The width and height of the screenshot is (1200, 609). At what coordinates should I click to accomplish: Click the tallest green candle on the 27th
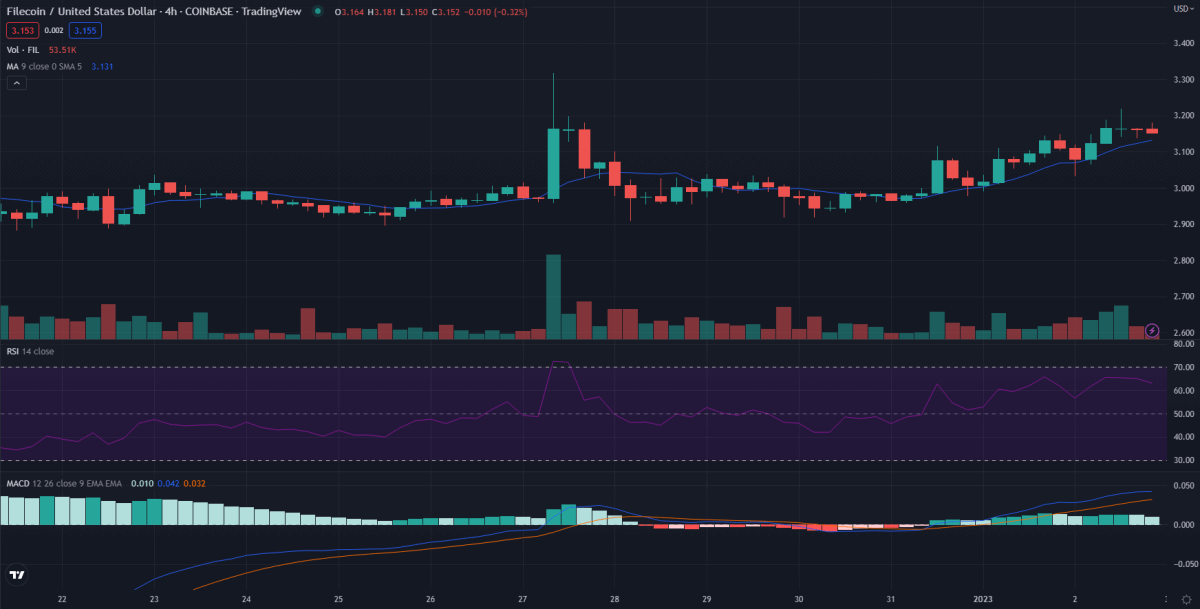click(x=553, y=164)
